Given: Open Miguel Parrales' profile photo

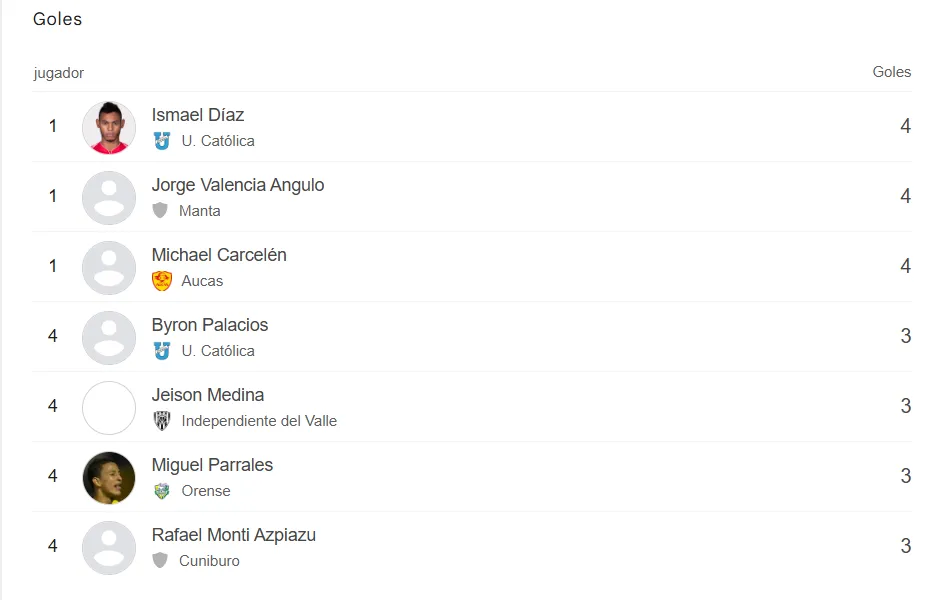Looking at the screenshot, I should click(109, 477).
